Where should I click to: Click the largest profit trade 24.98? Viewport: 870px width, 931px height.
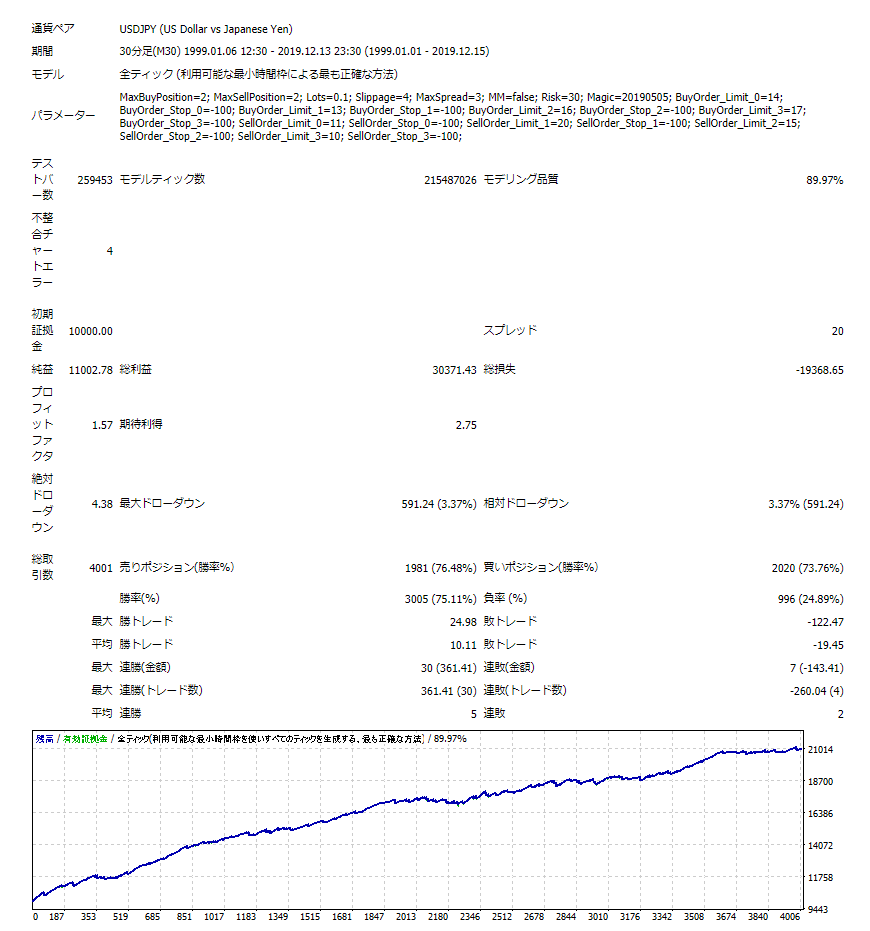(463, 622)
